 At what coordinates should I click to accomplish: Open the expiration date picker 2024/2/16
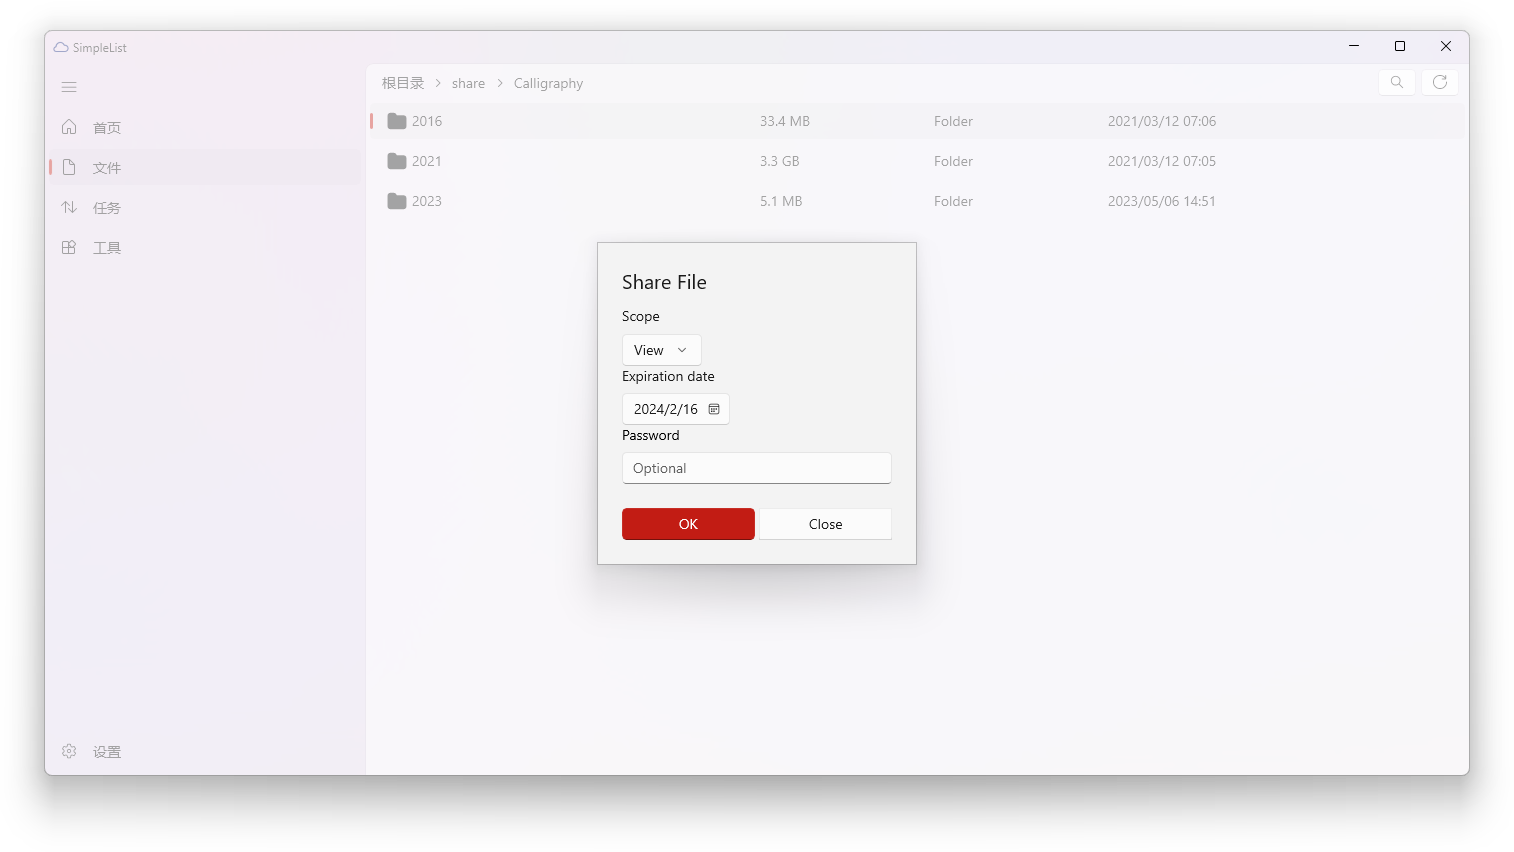[x=676, y=409]
